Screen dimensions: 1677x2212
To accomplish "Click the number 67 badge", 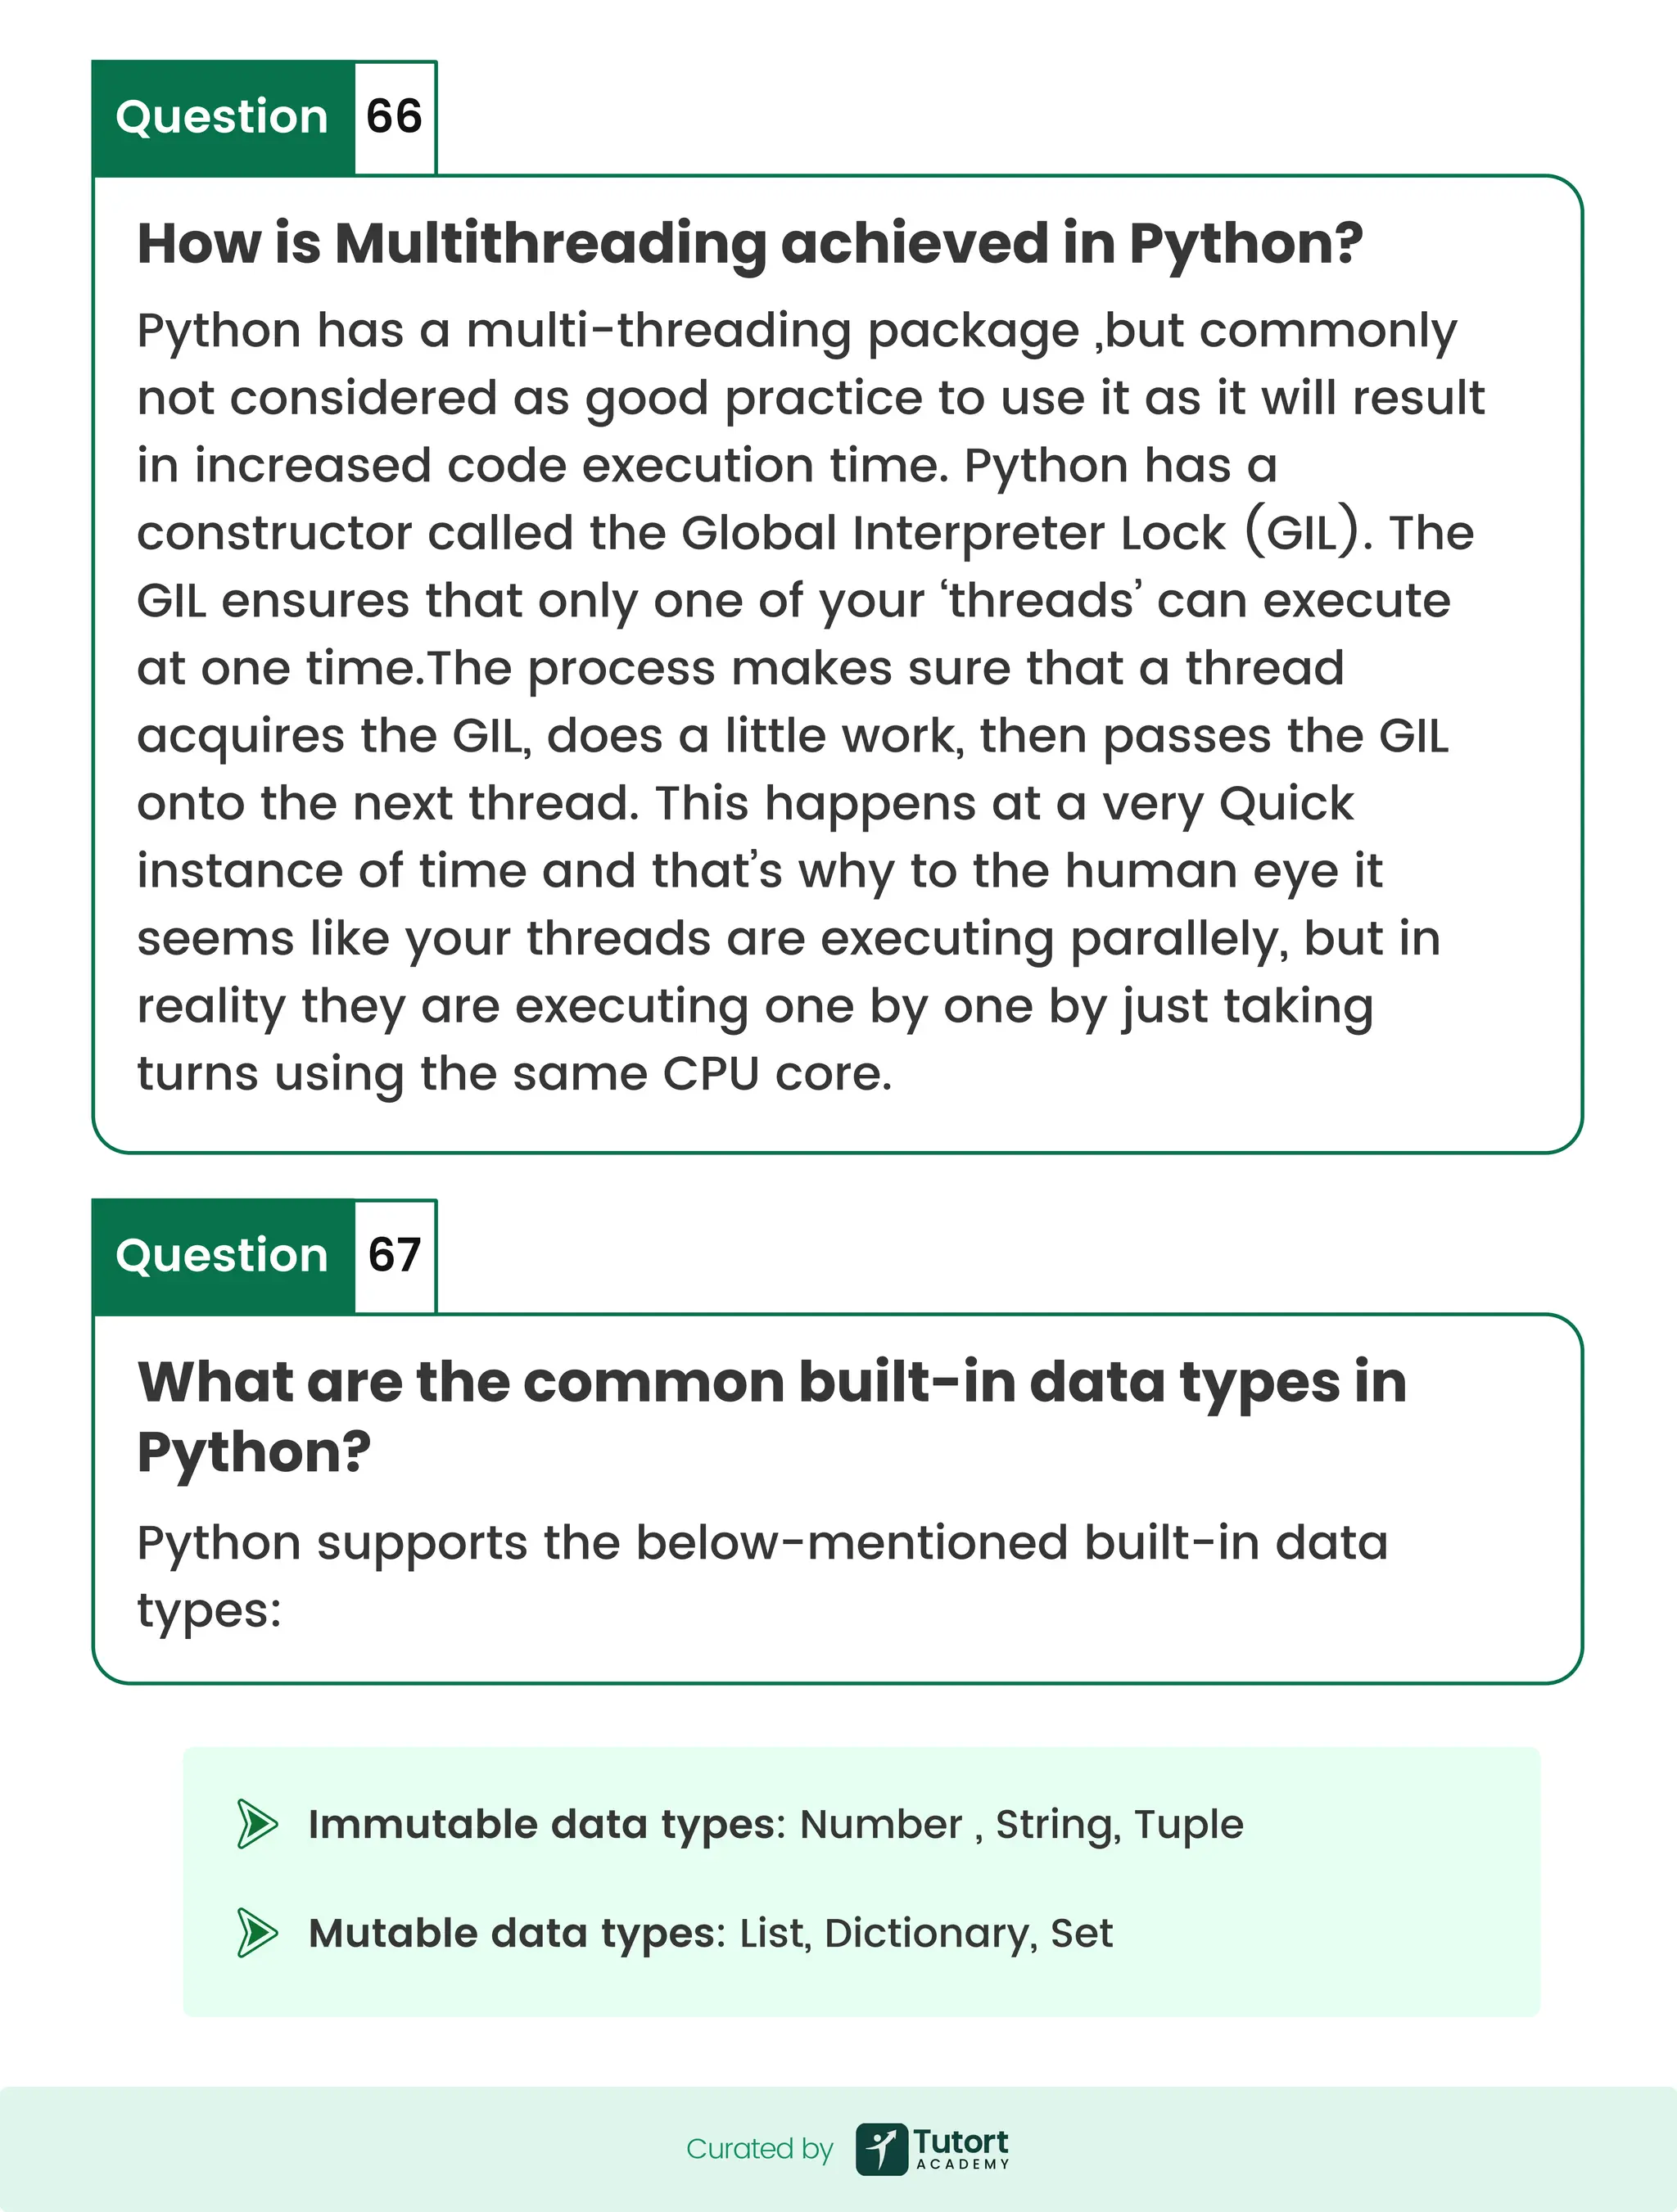I will [395, 1256].
